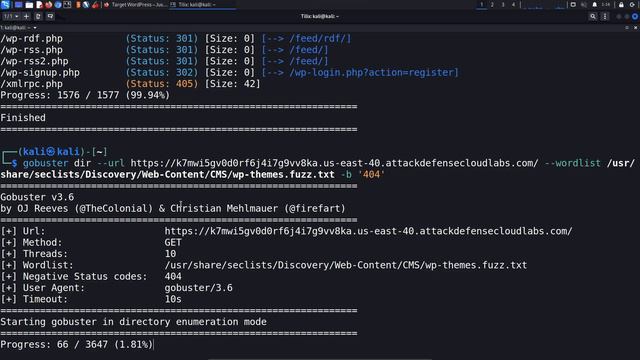Click the /wp-signup.php result row
Screen dimensions: 640x360
pyautogui.click(x=229, y=73)
